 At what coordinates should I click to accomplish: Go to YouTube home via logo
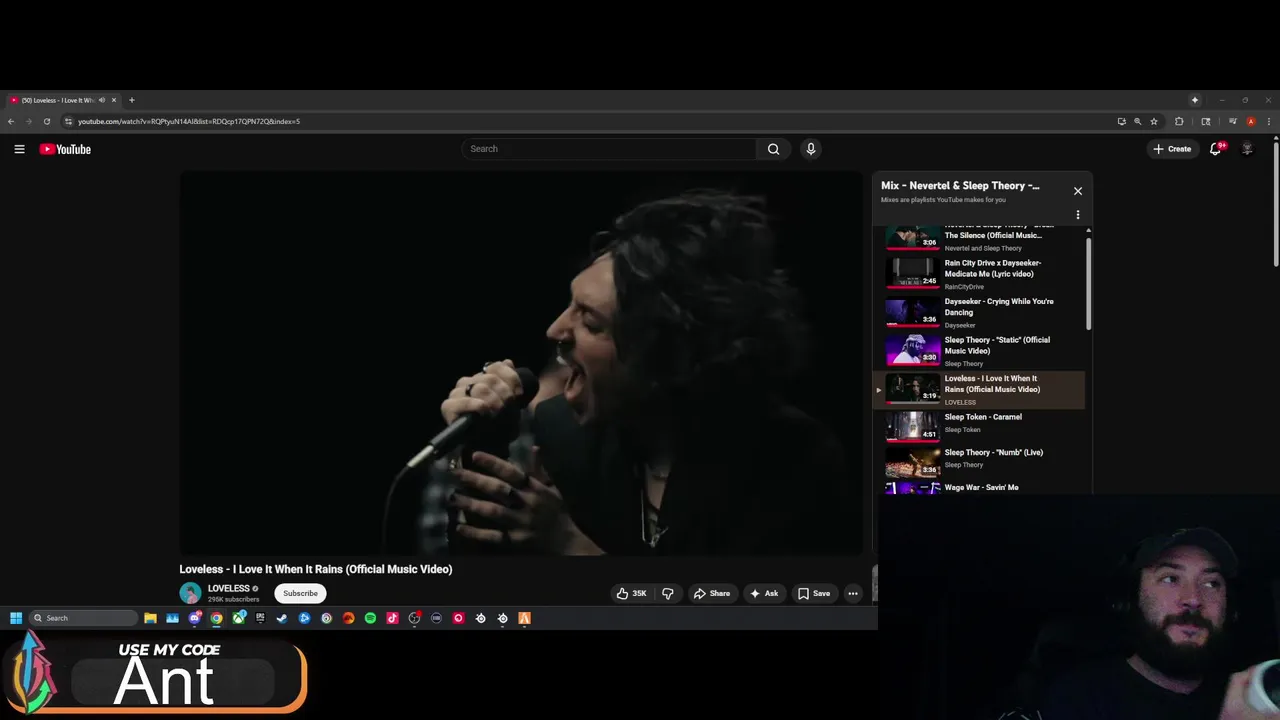click(65, 149)
